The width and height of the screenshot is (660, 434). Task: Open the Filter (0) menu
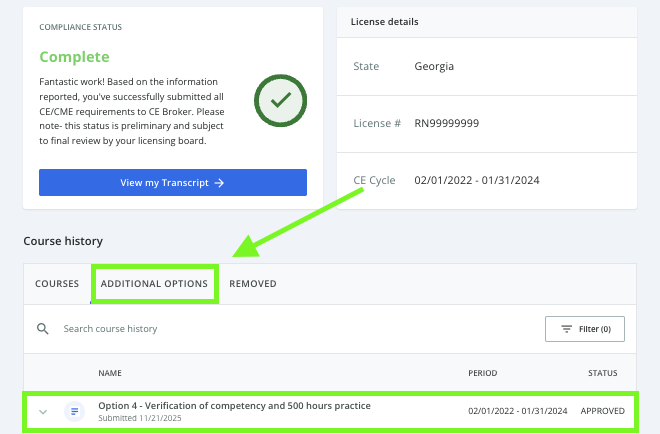click(585, 329)
